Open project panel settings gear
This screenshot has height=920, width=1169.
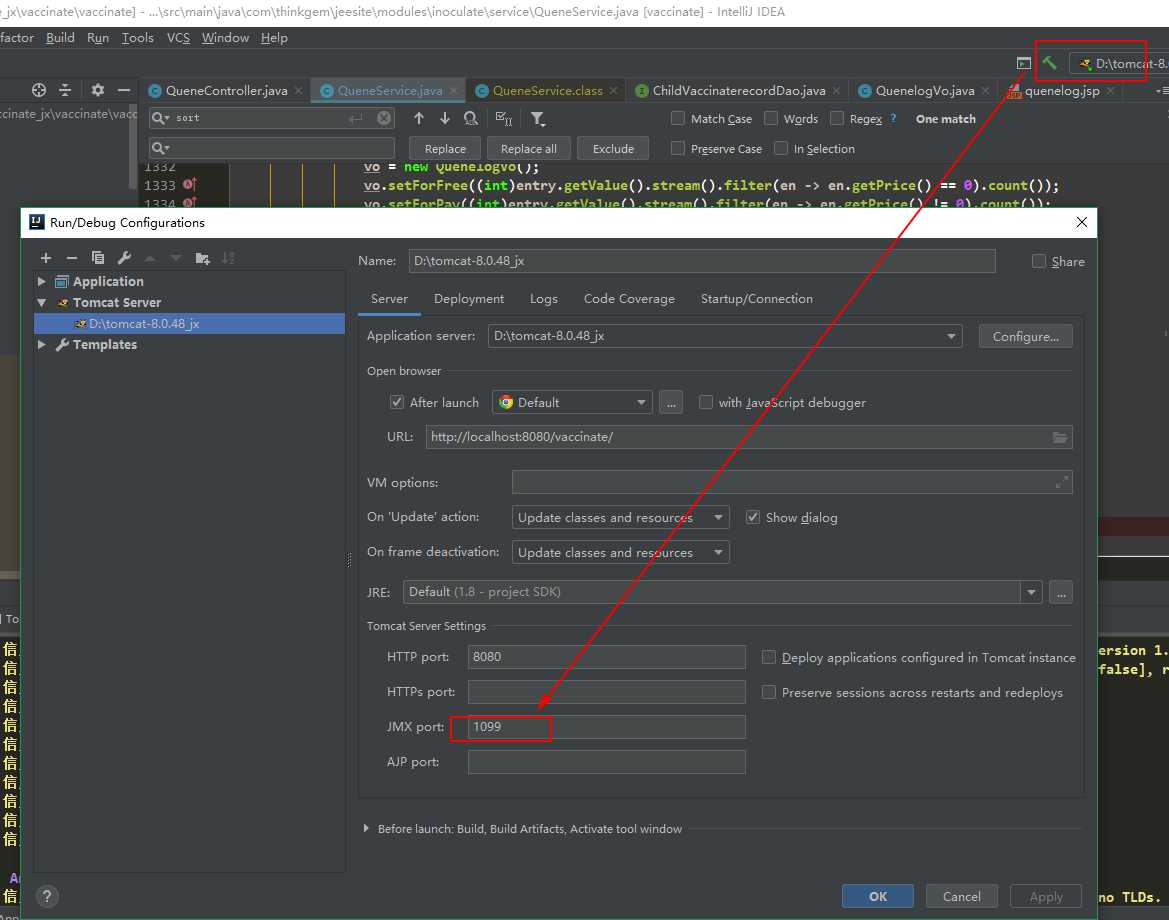[x=98, y=90]
